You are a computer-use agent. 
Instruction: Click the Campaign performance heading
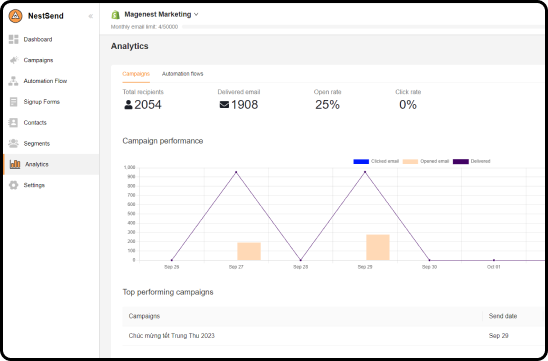pos(163,141)
